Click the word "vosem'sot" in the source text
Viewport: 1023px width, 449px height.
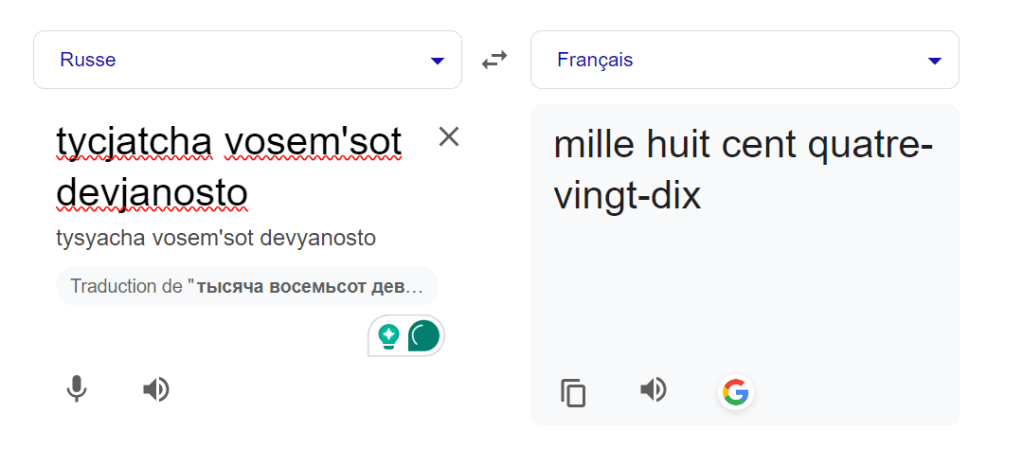click(312, 144)
